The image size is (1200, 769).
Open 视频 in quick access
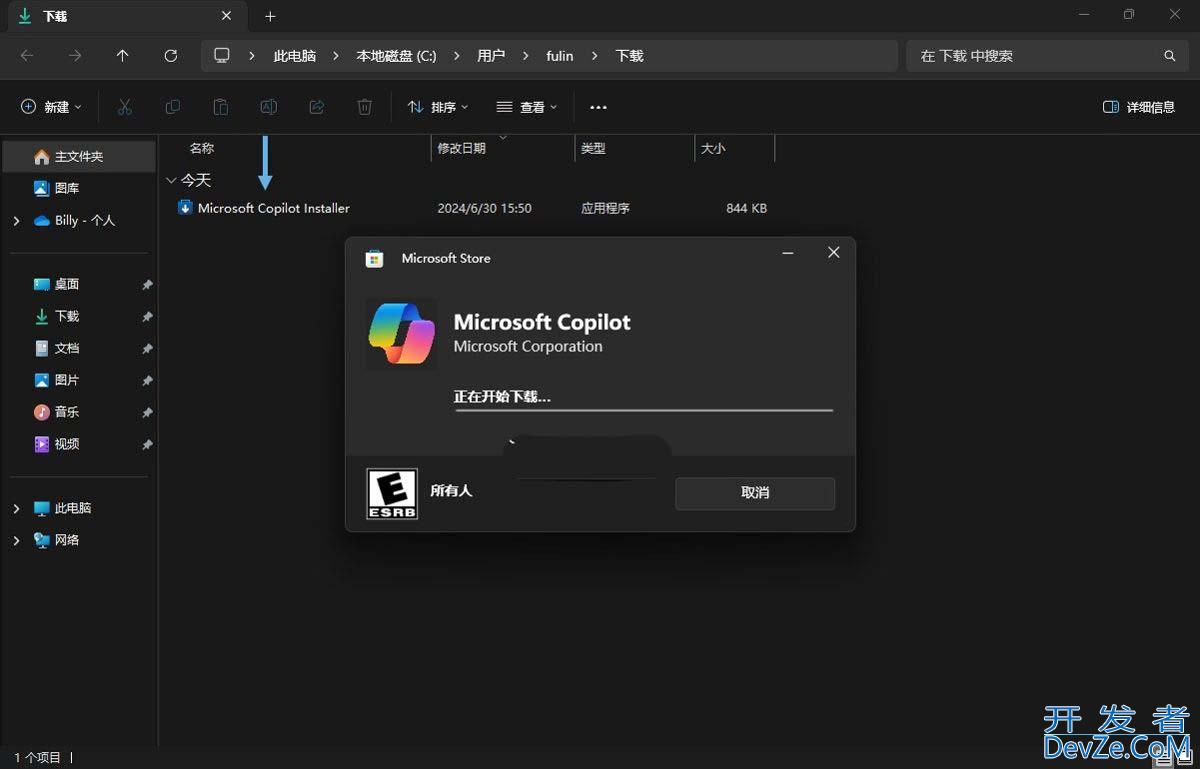[x=67, y=445]
